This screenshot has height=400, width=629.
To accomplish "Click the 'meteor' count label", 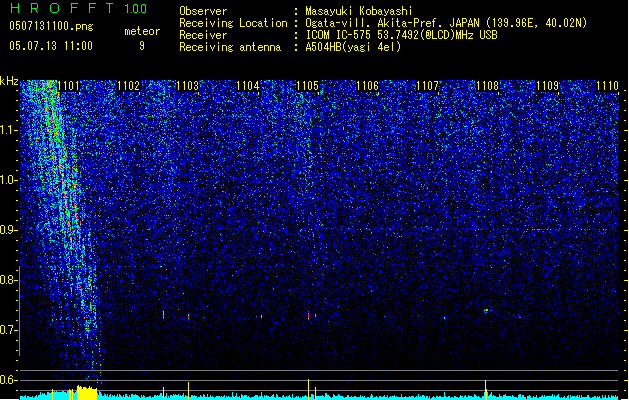I will point(142,31).
